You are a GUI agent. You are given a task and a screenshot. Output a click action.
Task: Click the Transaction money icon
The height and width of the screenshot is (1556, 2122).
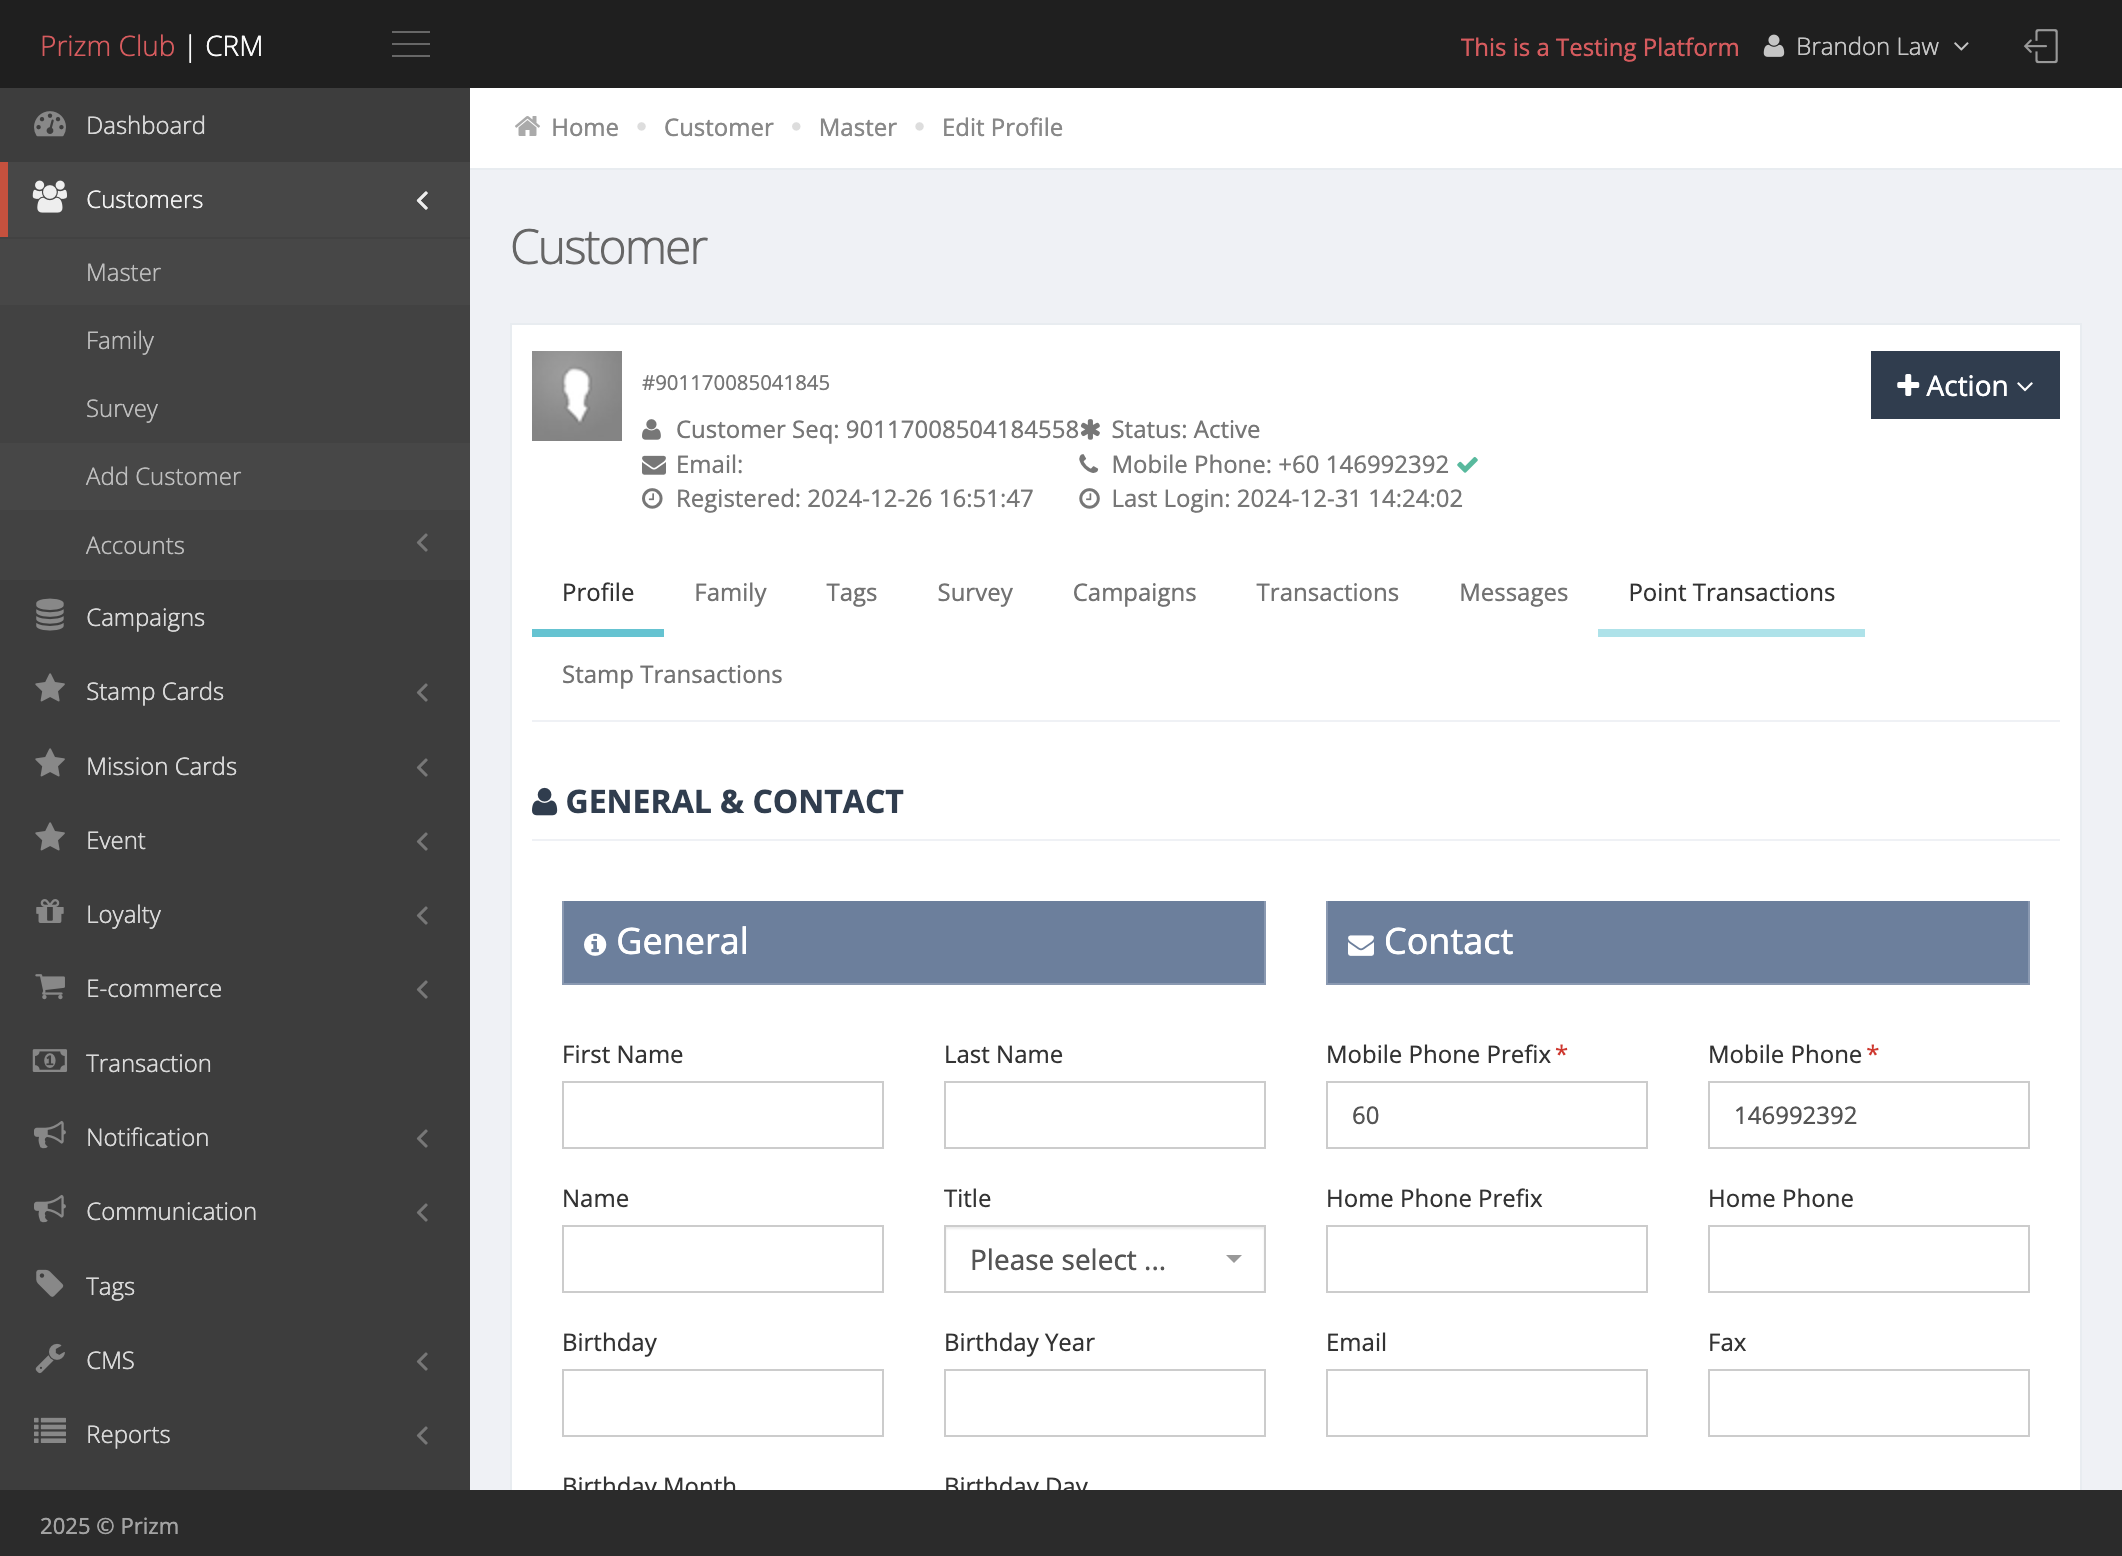click(x=50, y=1061)
